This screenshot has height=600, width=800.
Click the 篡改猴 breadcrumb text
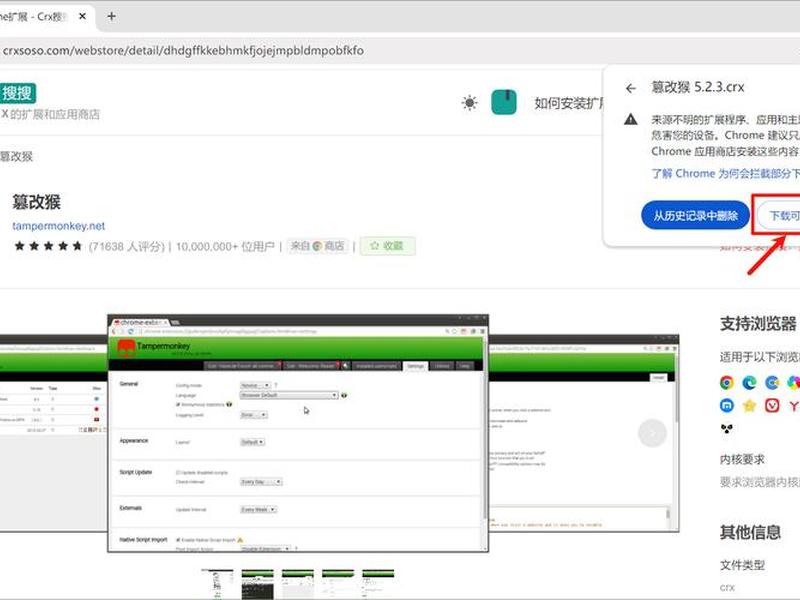pyautogui.click(x=16, y=157)
